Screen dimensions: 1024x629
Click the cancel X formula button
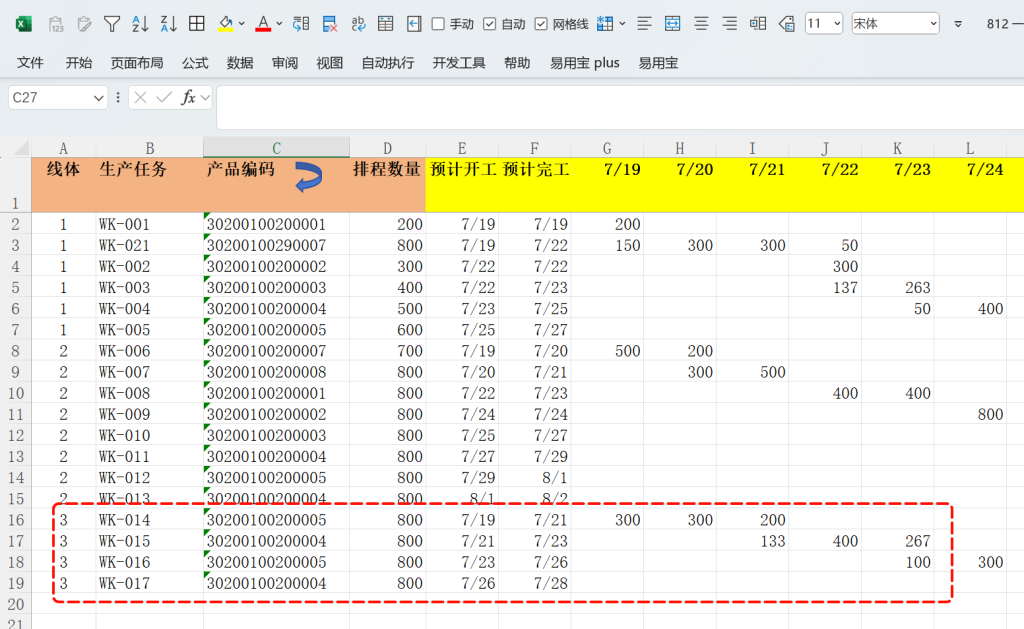(x=140, y=98)
